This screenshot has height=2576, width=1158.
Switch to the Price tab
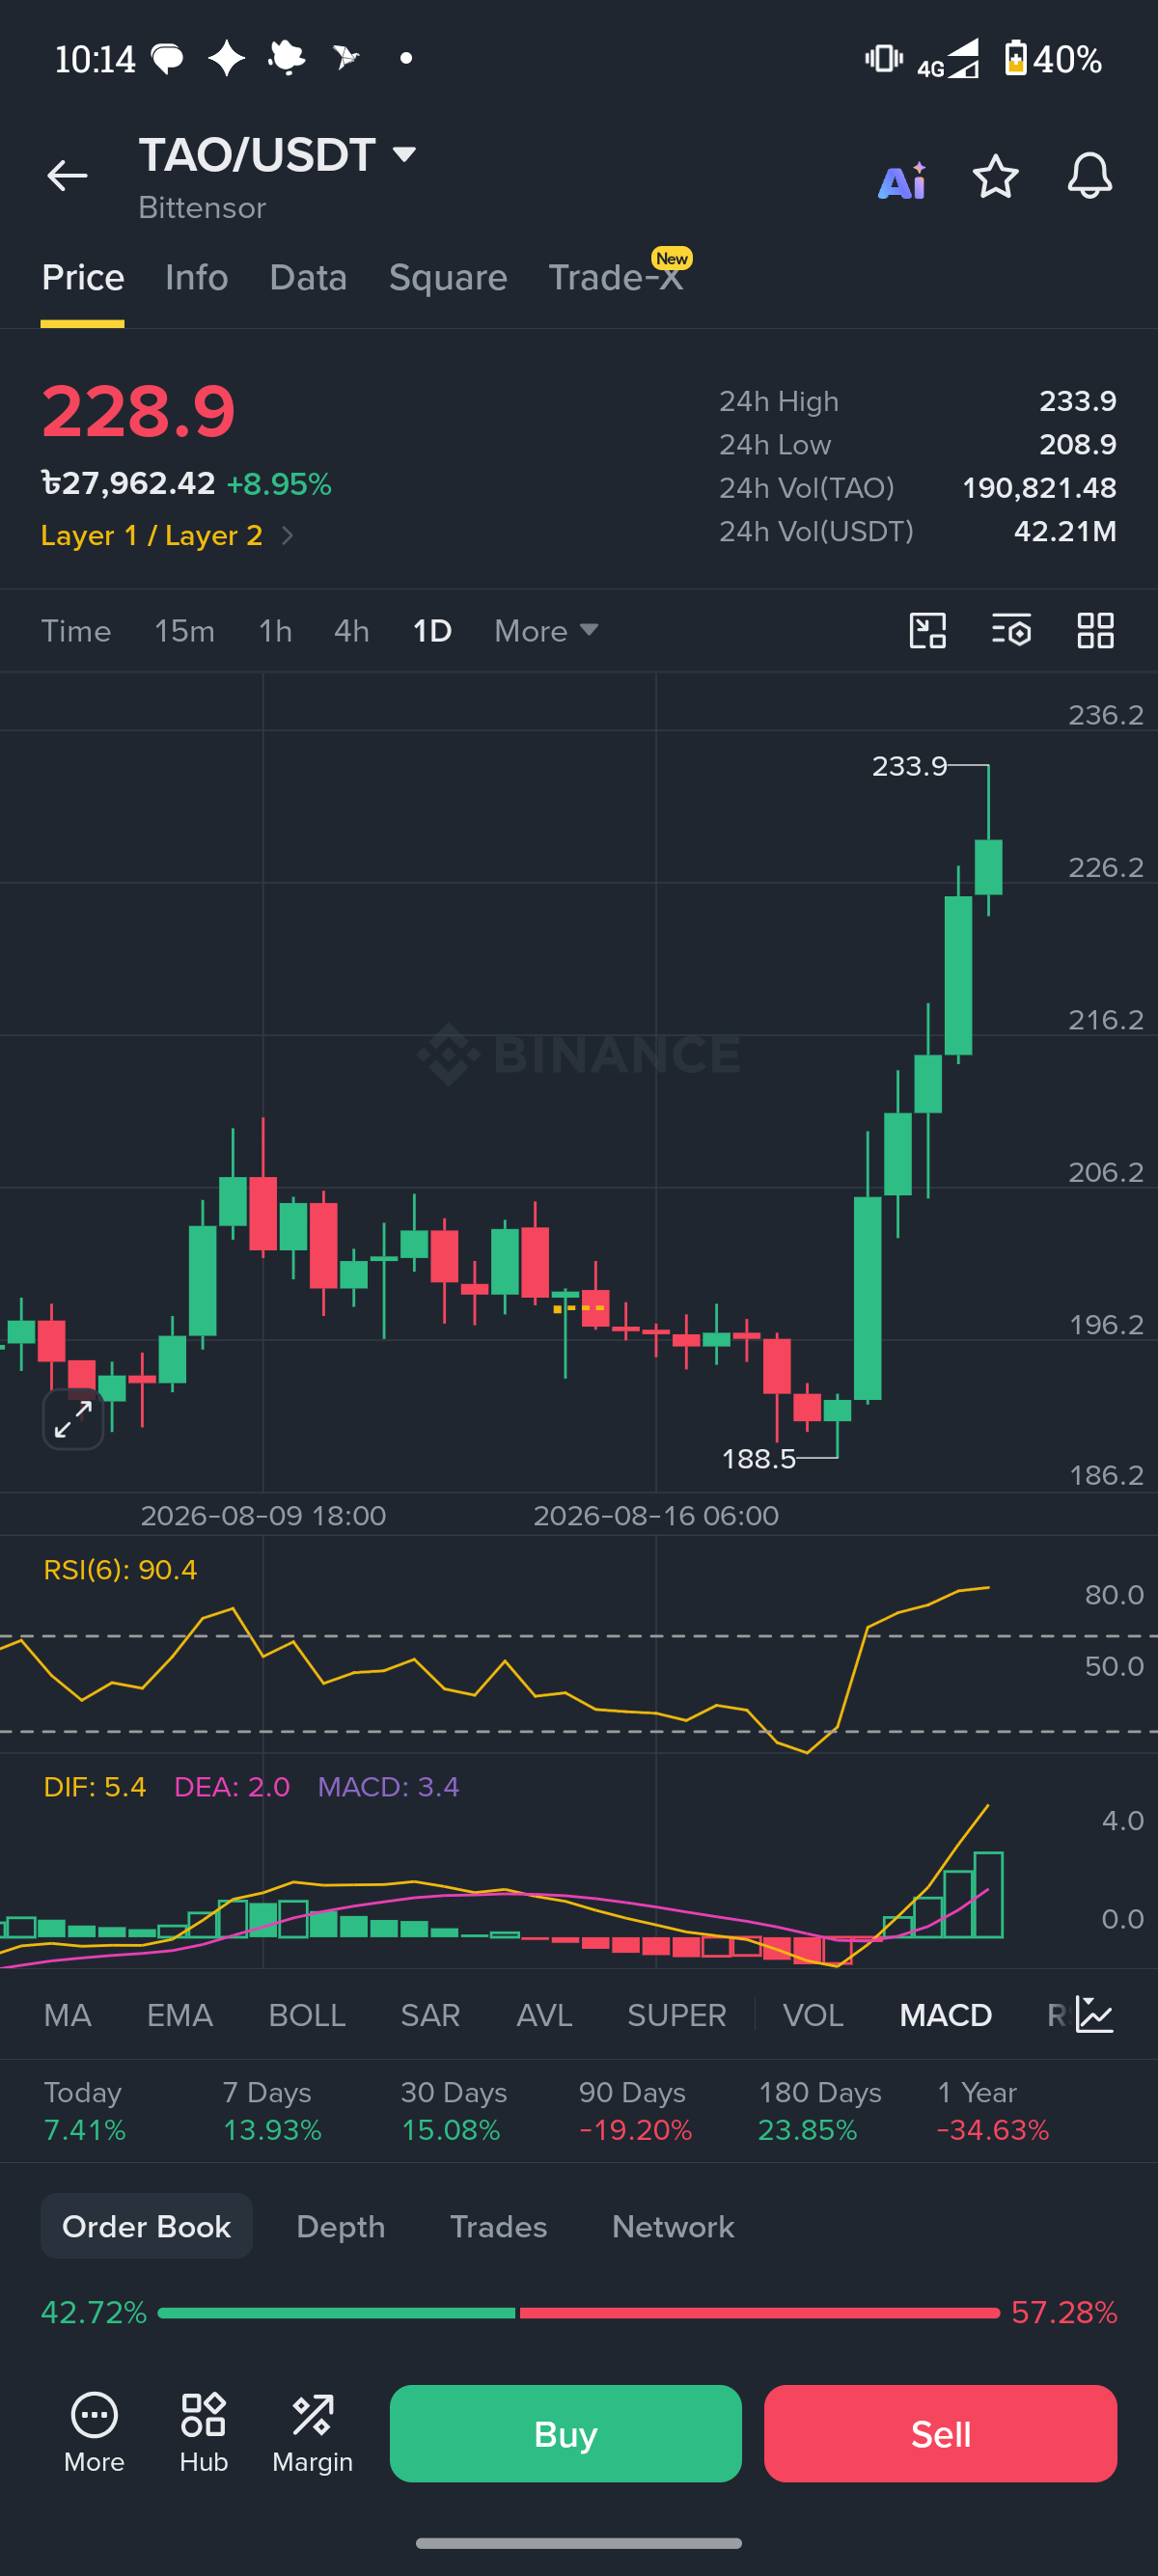(x=83, y=277)
